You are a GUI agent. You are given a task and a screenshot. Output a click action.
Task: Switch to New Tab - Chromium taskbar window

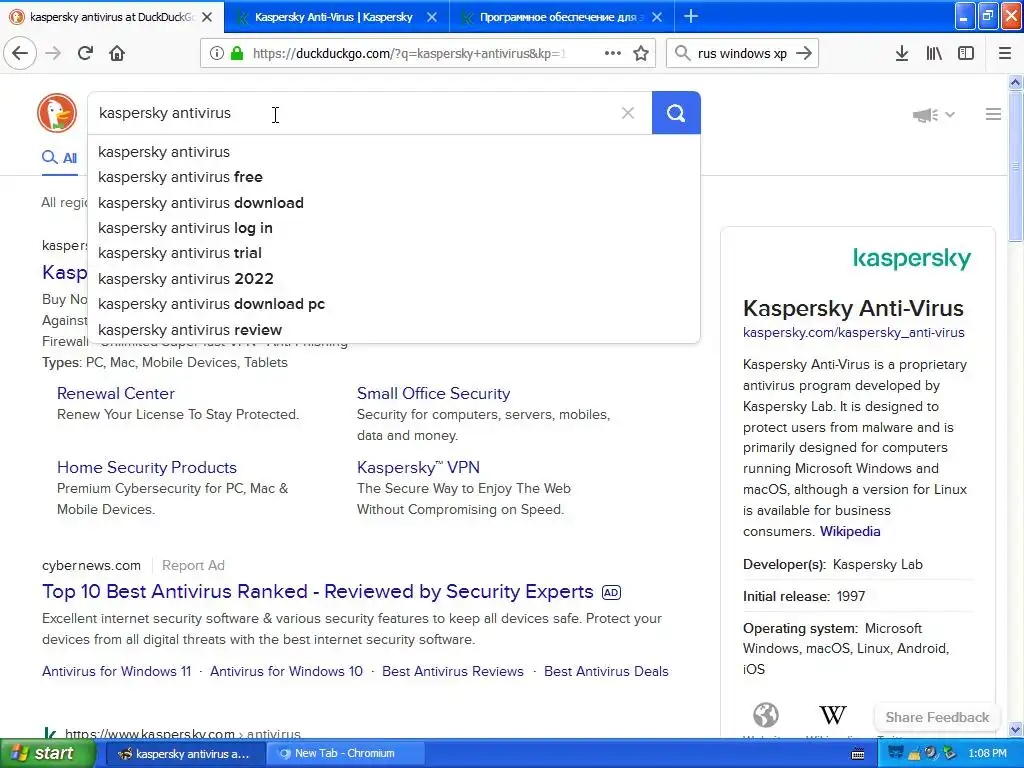tap(344, 753)
